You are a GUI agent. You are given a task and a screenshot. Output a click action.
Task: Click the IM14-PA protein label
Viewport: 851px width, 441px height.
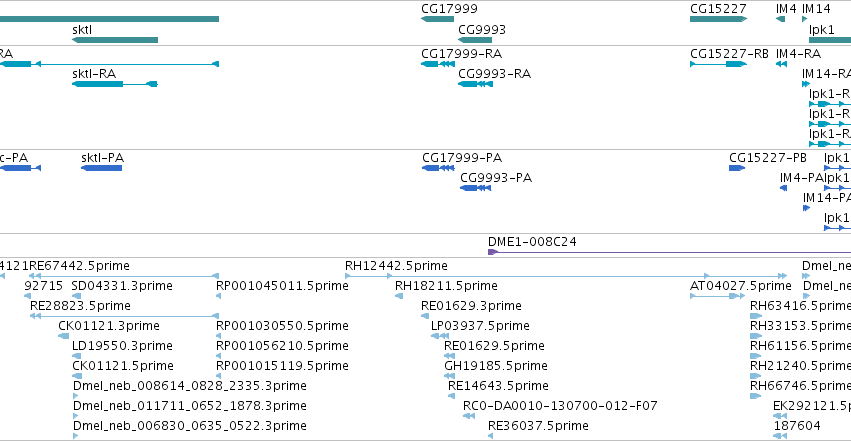[x=827, y=198]
